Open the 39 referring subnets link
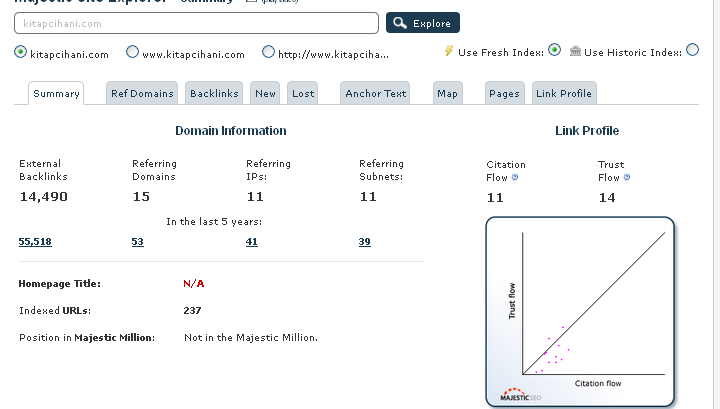The image size is (720, 409). [x=365, y=241]
